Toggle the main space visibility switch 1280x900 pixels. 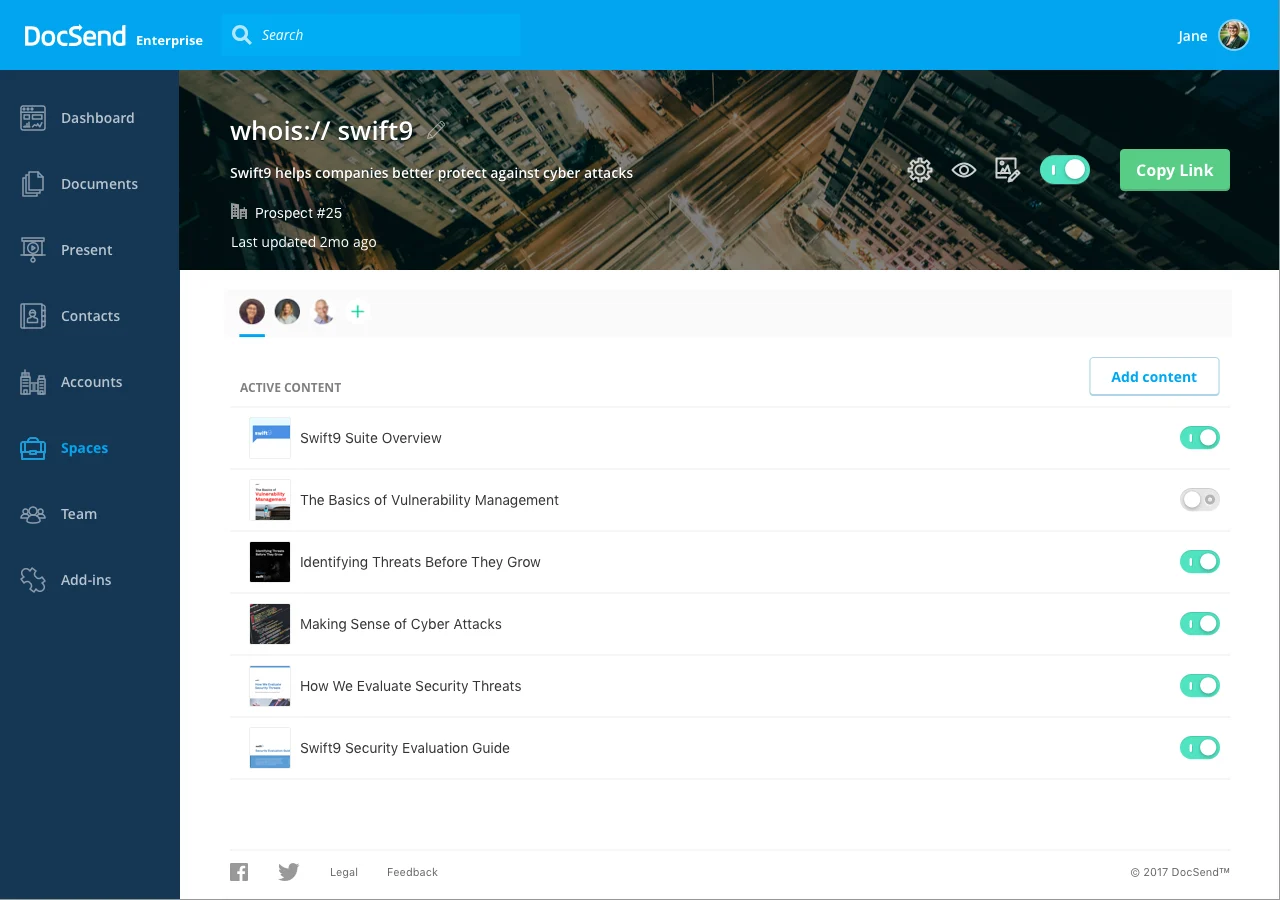1064,170
